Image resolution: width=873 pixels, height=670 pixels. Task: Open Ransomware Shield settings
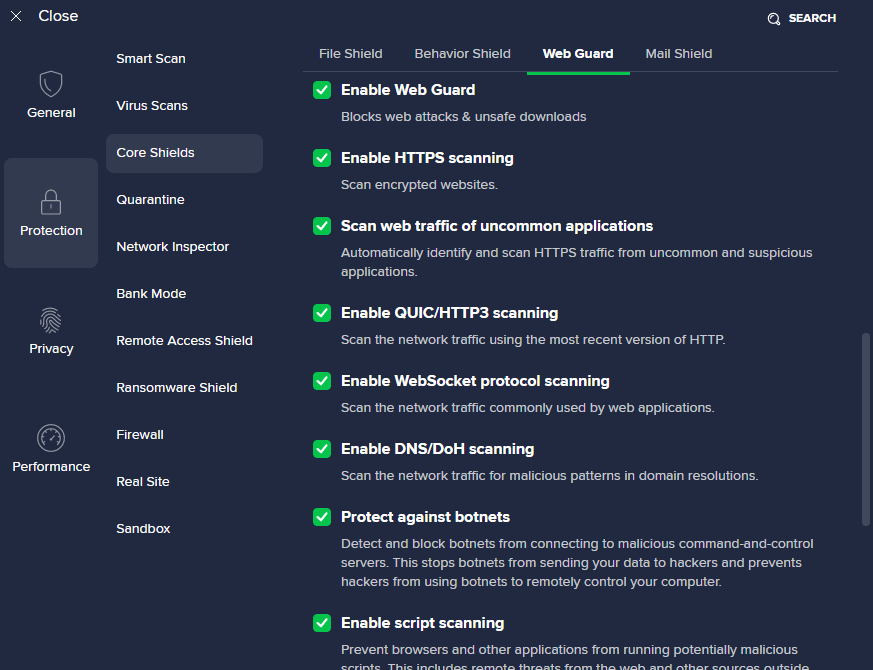pyautogui.click(x=177, y=388)
